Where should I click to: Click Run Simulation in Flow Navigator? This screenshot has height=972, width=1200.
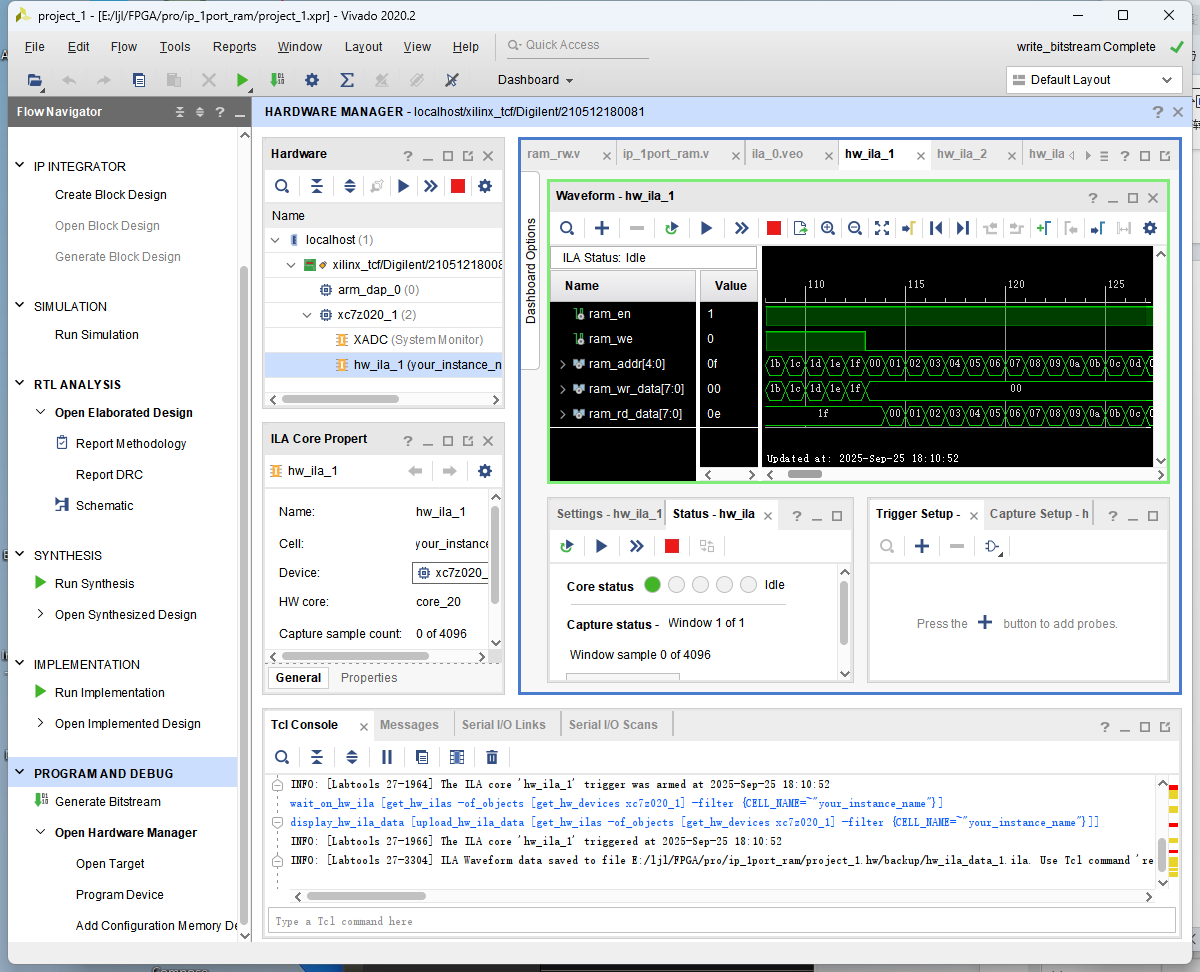click(x=97, y=334)
